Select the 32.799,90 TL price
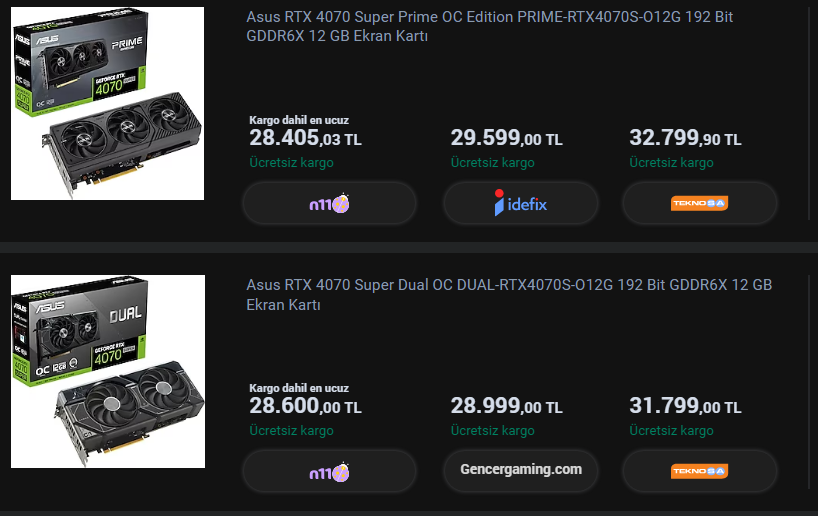Viewport: 818px width, 516px height. (685, 138)
